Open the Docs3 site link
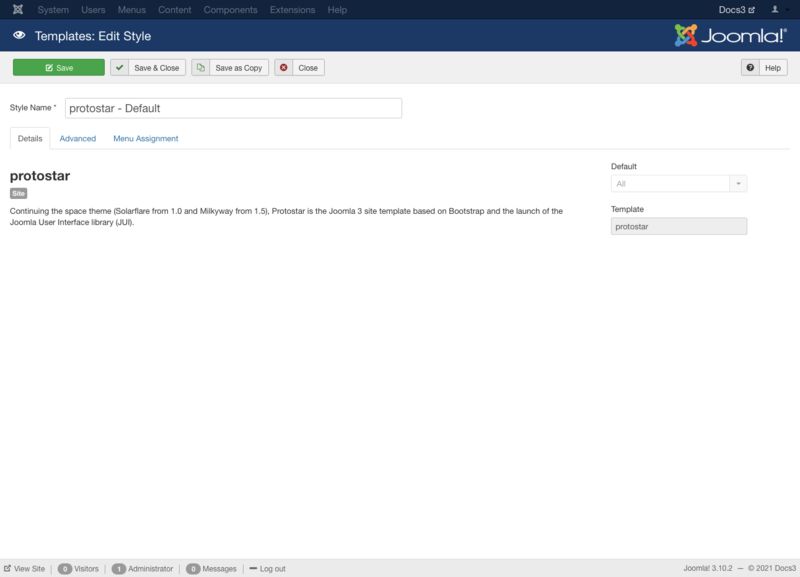The height and width of the screenshot is (577, 800). tap(737, 10)
